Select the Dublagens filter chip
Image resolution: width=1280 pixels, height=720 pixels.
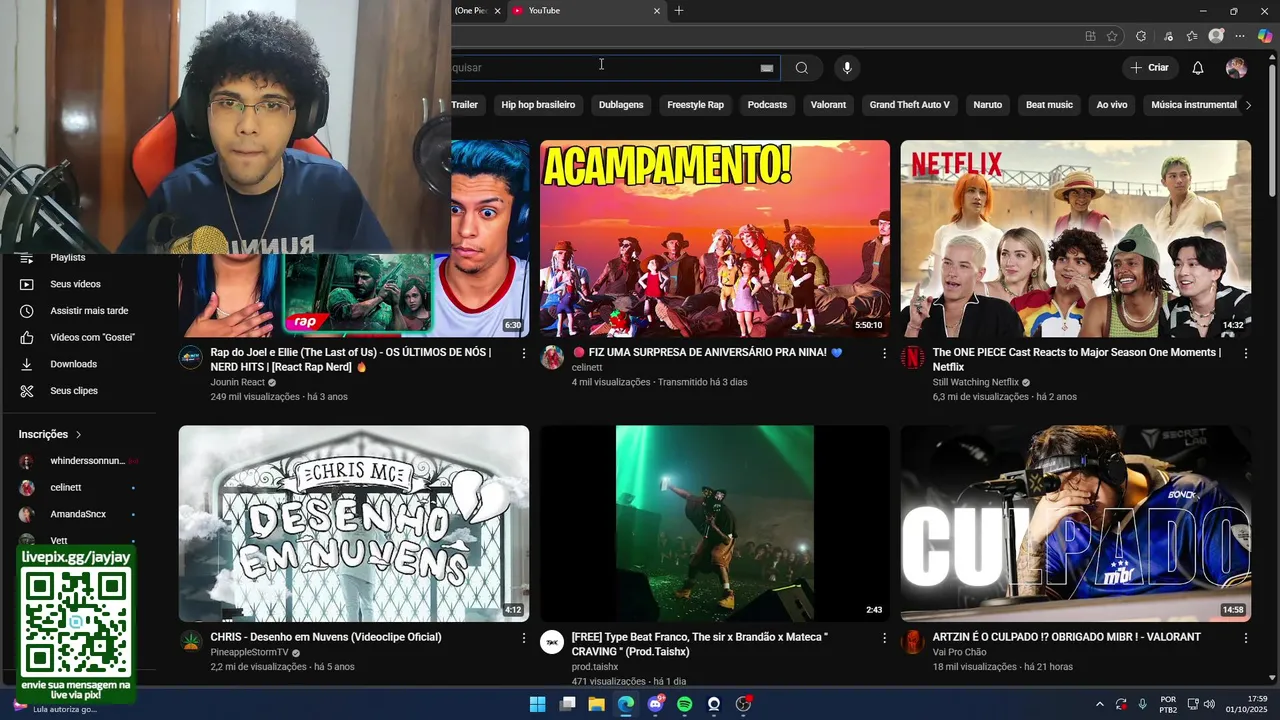click(x=621, y=105)
